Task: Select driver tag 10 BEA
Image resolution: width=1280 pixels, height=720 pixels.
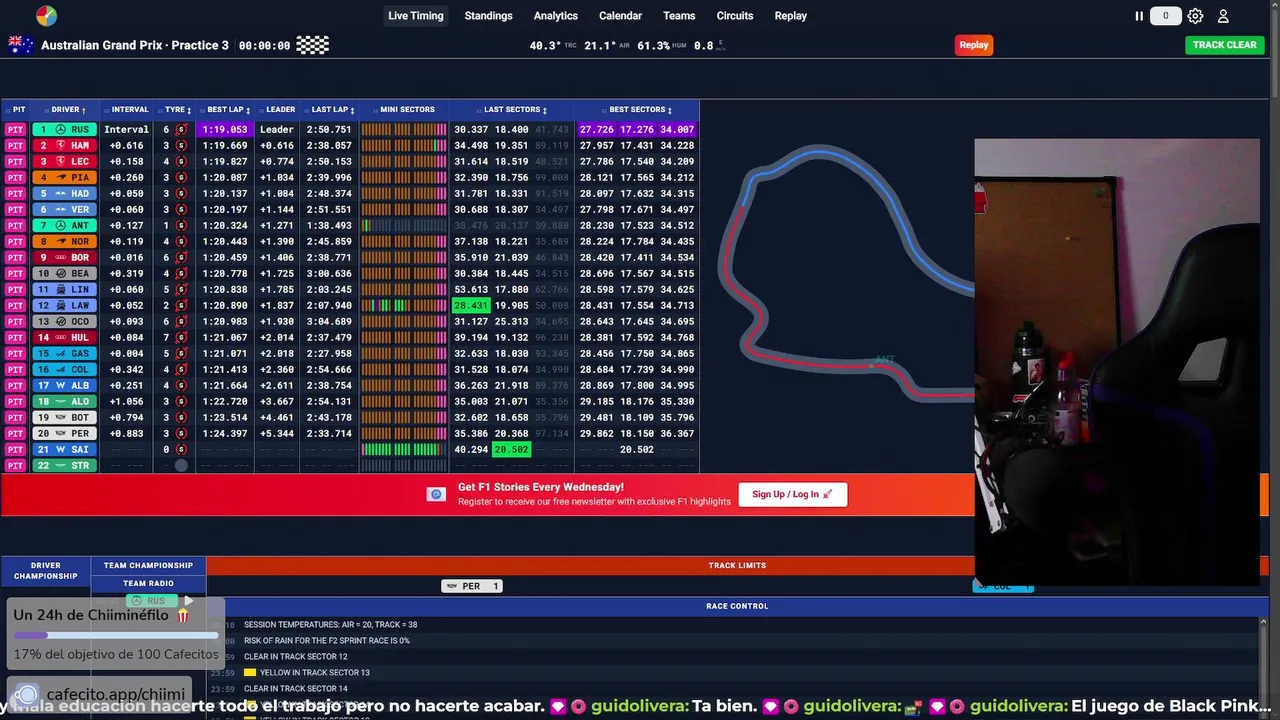Action: (65, 274)
